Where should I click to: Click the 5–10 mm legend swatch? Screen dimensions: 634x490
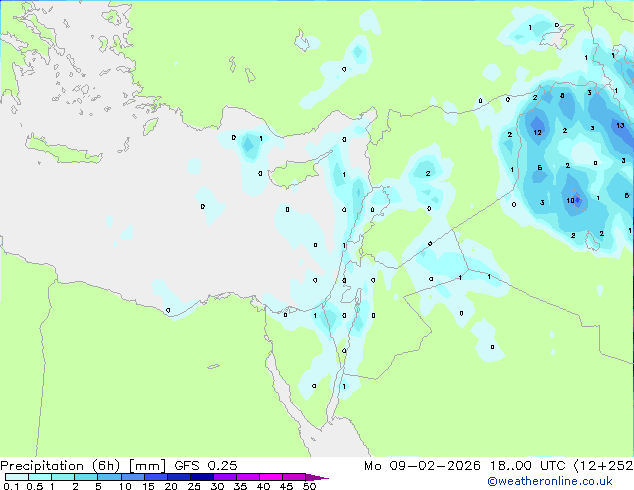(109, 477)
